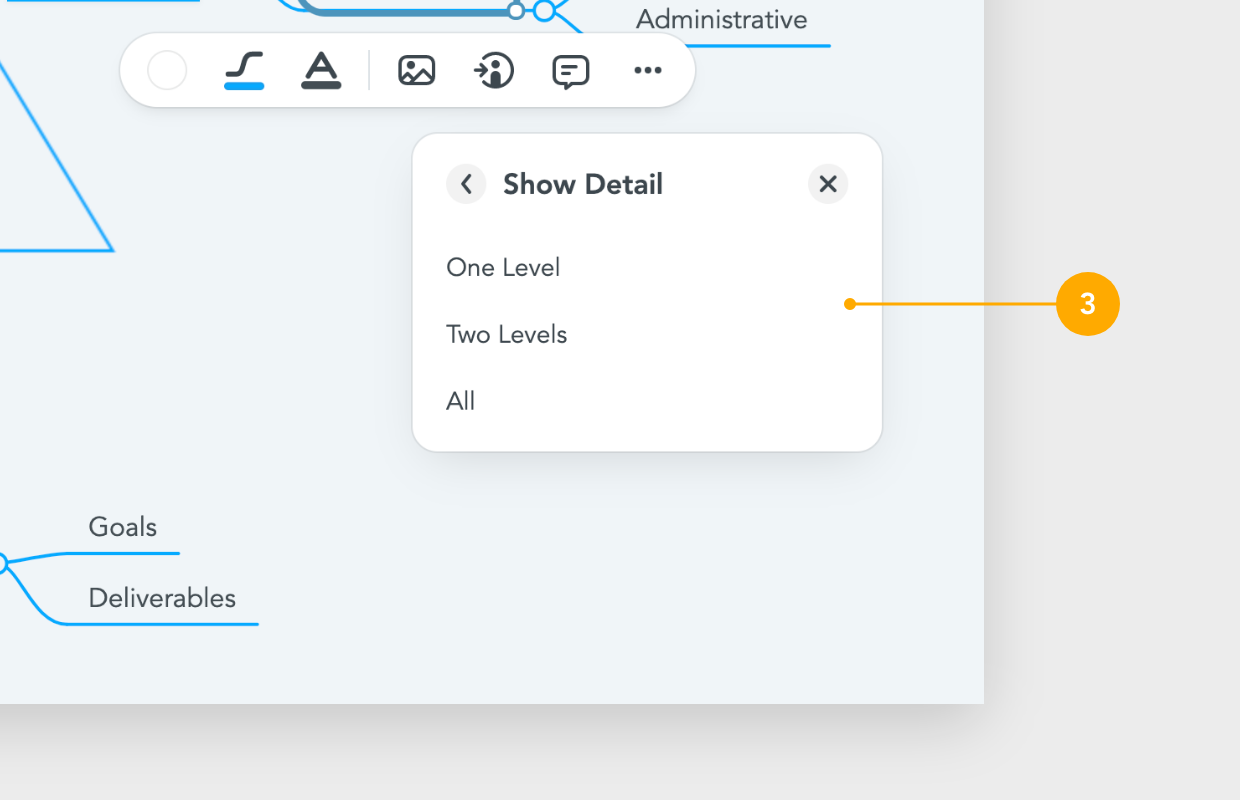1240x800 pixels.
Task: Choose Two Levels detail option
Action: click(506, 334)
